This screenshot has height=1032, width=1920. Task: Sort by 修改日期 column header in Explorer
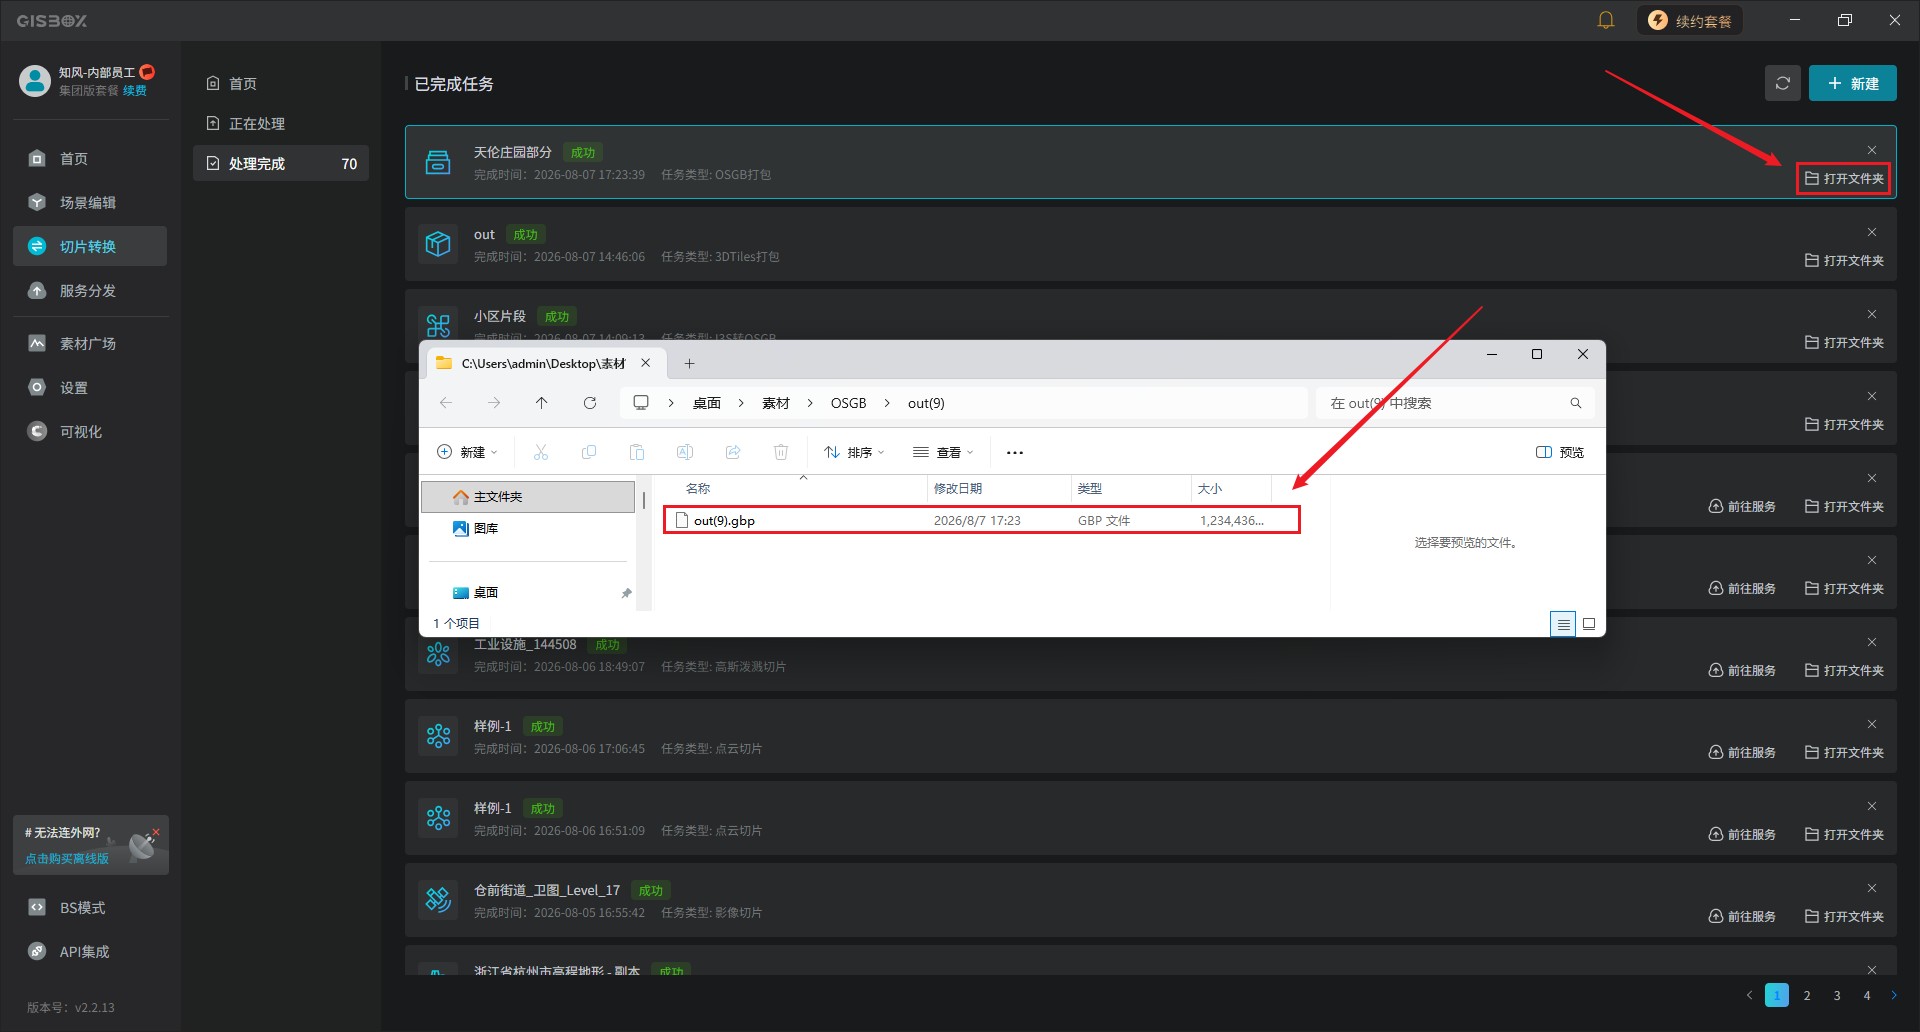coord(998,489)
